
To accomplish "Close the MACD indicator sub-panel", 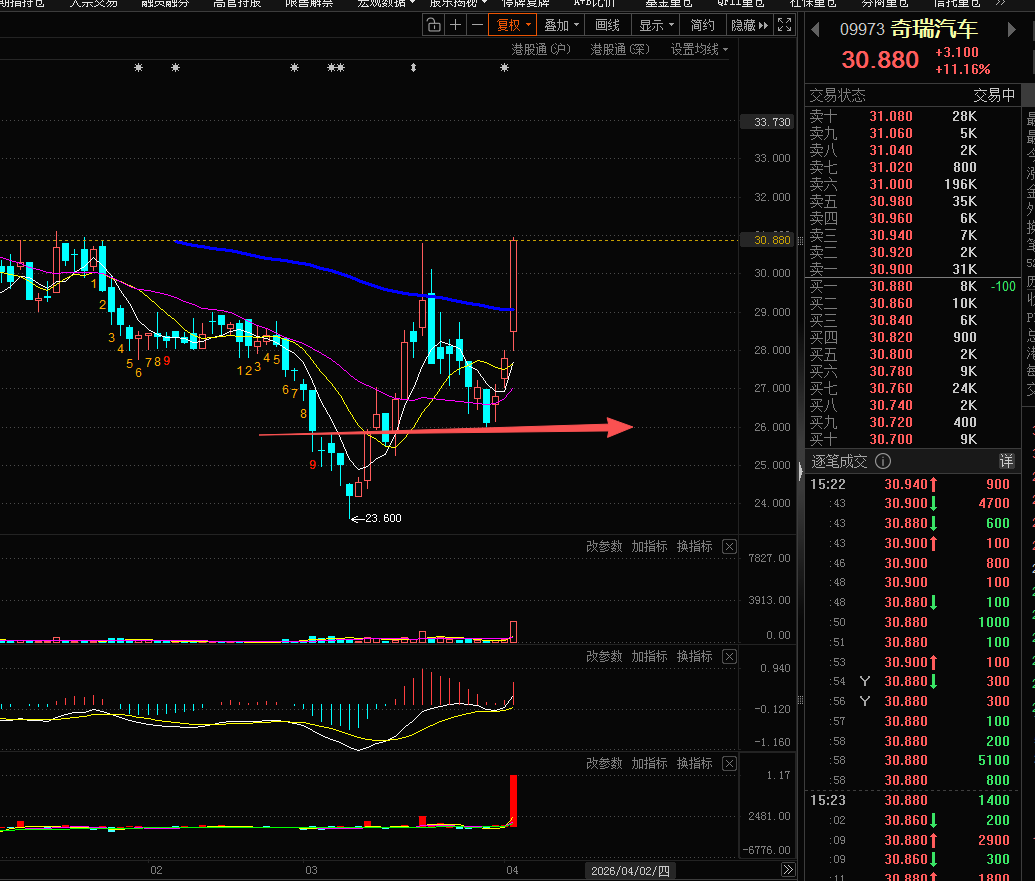I will click(729, 657).
